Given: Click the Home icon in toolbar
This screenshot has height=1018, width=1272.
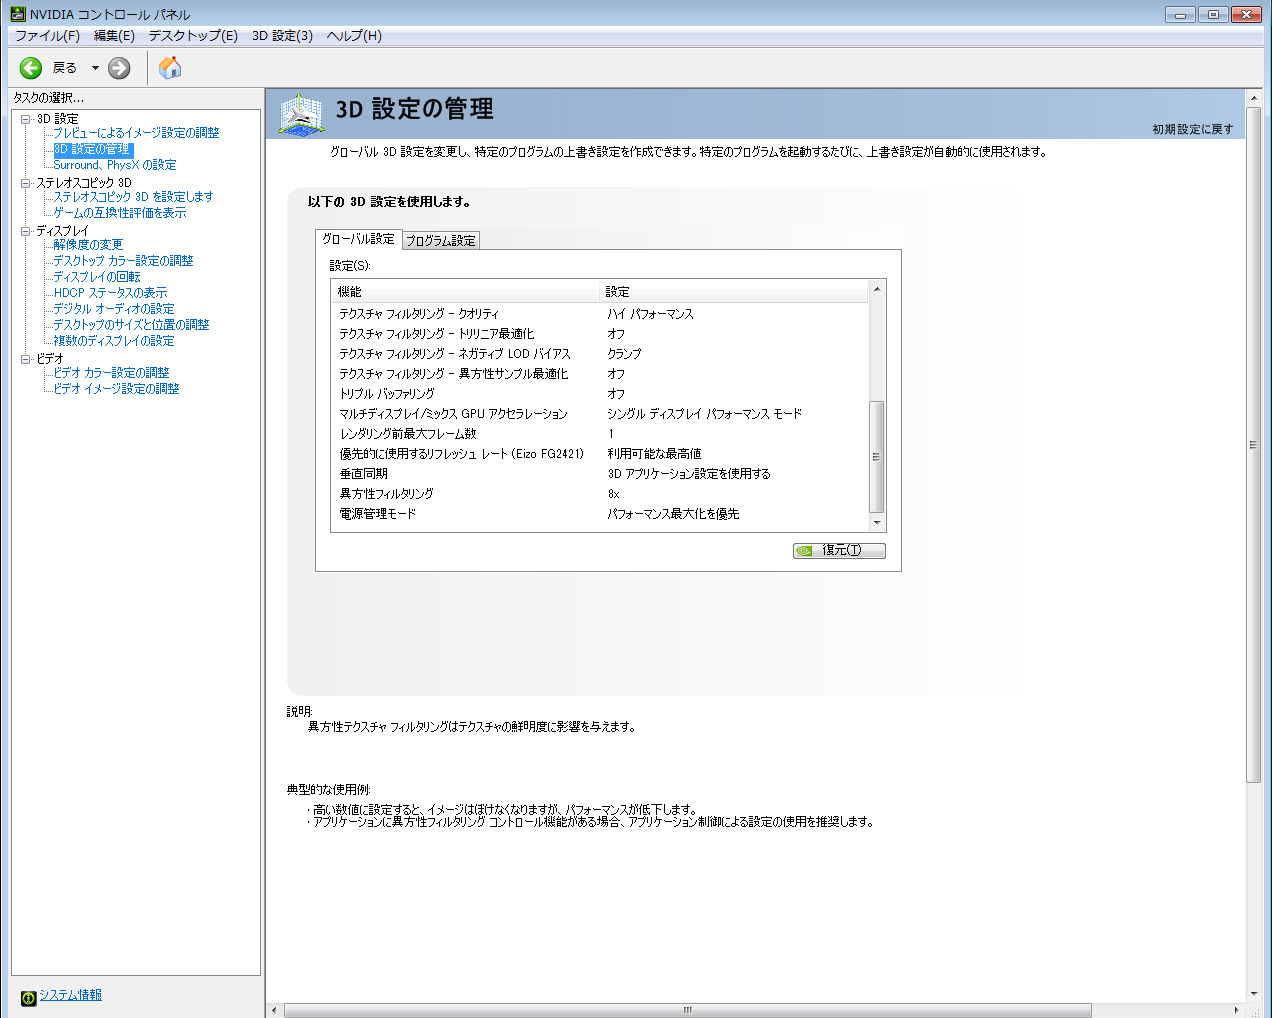Looking at the screenshot, I should coord(170,67).
